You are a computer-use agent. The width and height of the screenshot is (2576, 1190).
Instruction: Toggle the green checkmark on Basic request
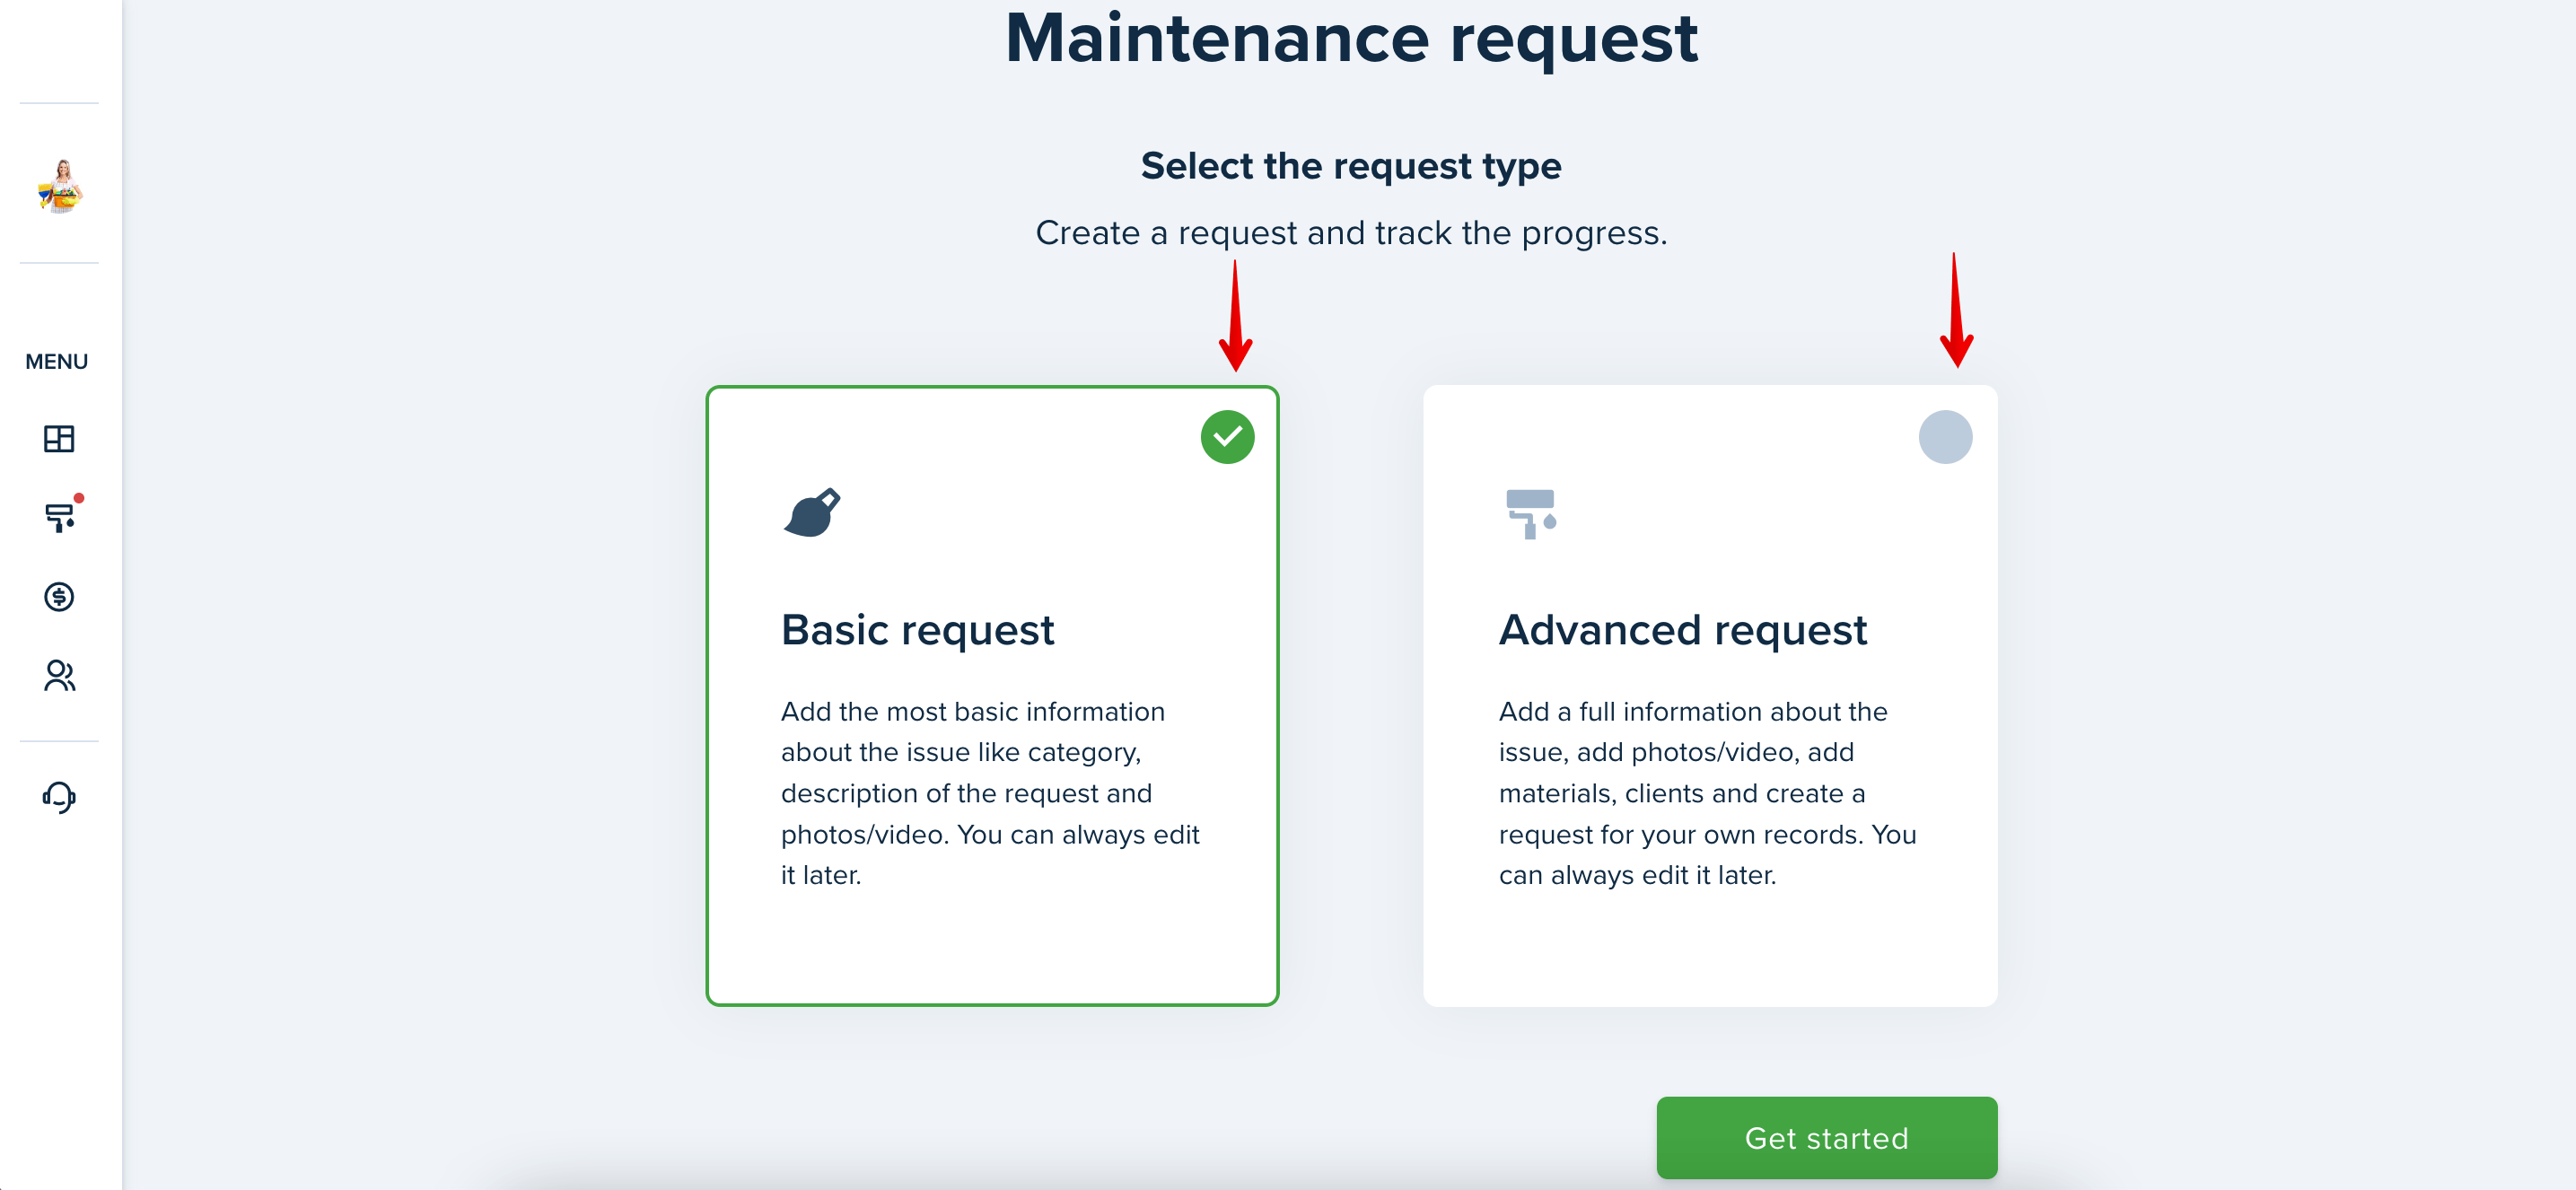click(1227, 437)
